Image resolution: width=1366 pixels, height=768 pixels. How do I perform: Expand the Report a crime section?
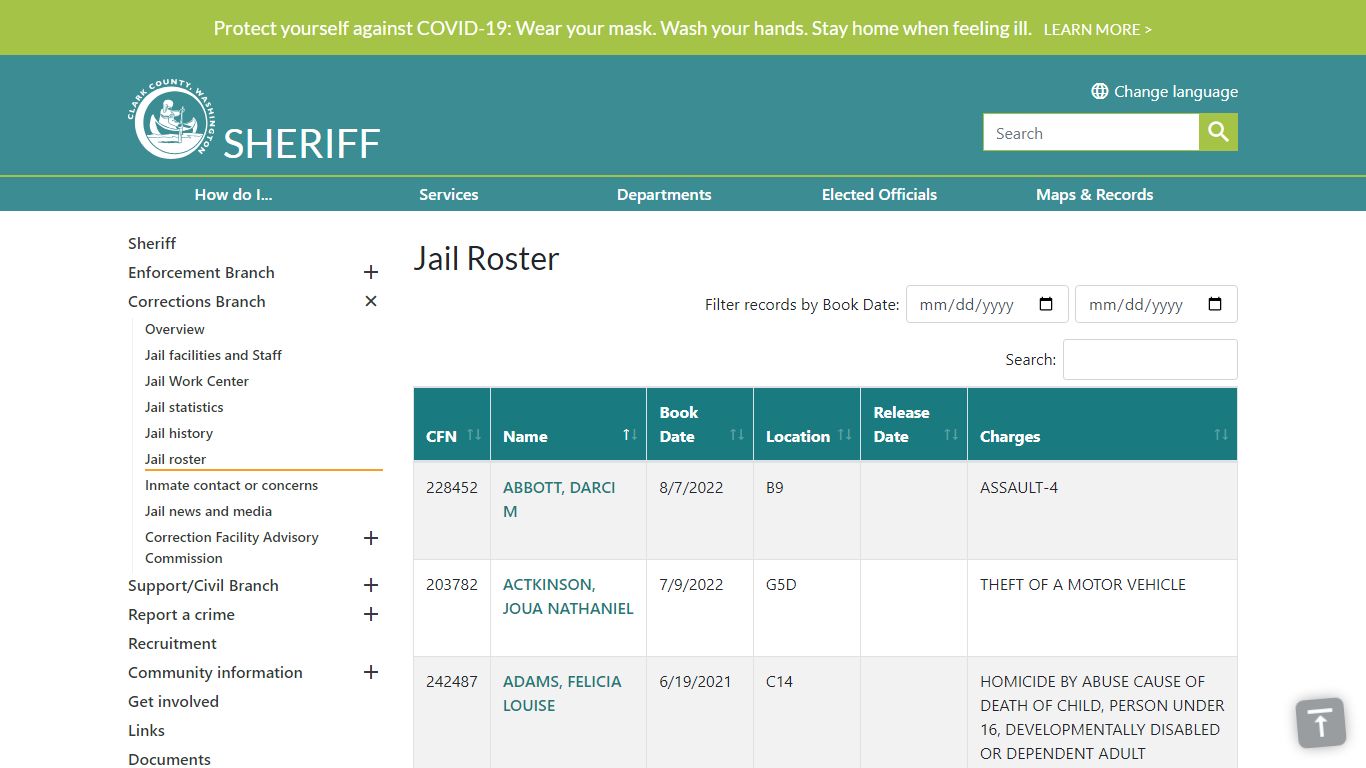(x=371, y=614)
